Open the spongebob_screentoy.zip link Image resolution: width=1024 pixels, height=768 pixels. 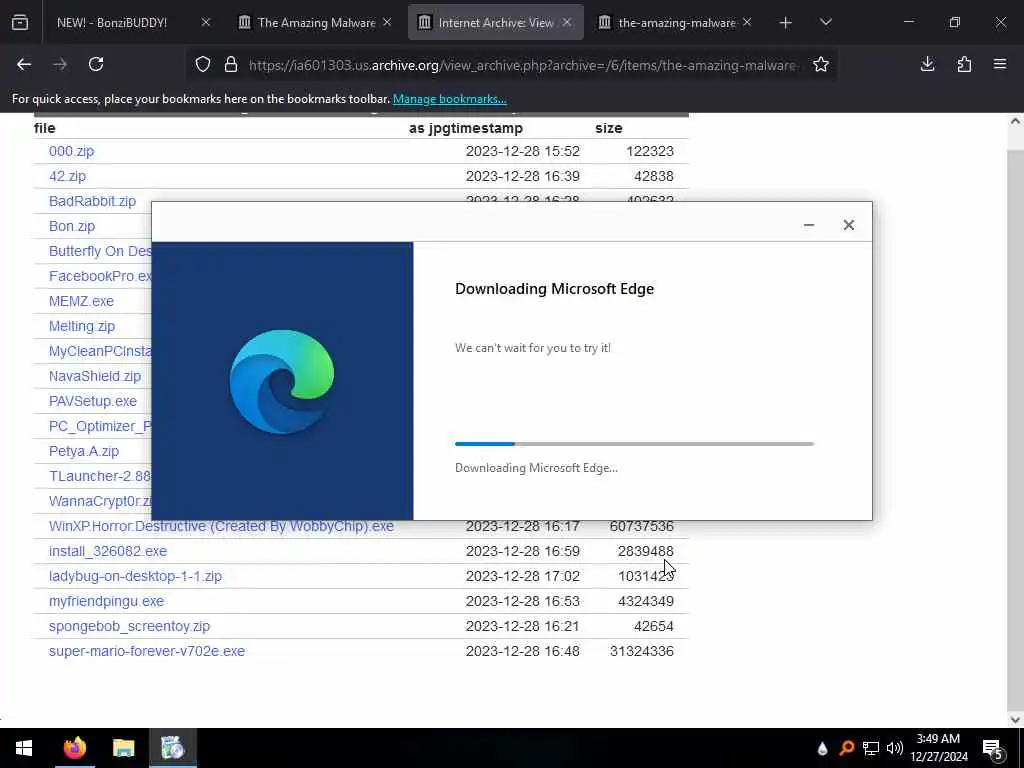coord(129,626)
